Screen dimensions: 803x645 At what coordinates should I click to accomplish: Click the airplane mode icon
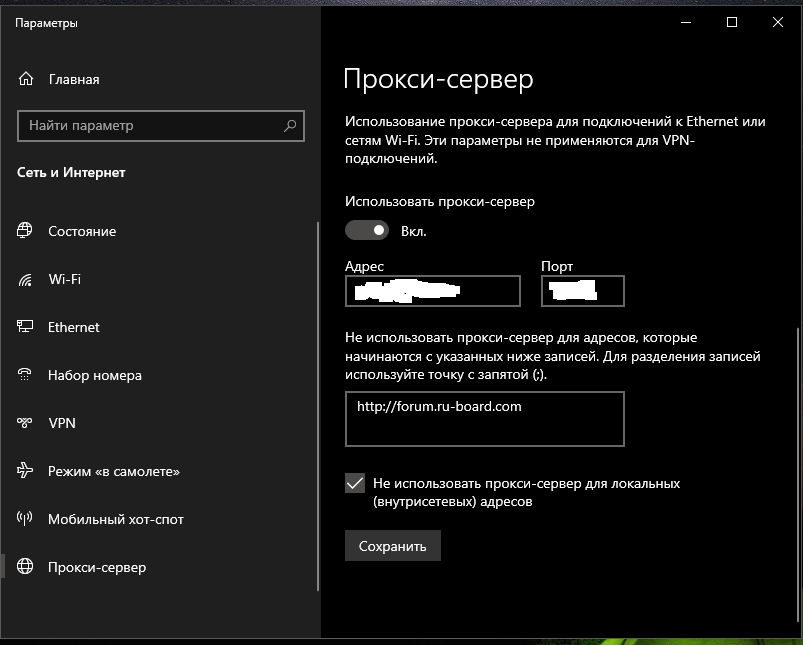pyautogui.click(x=26, y=471)
